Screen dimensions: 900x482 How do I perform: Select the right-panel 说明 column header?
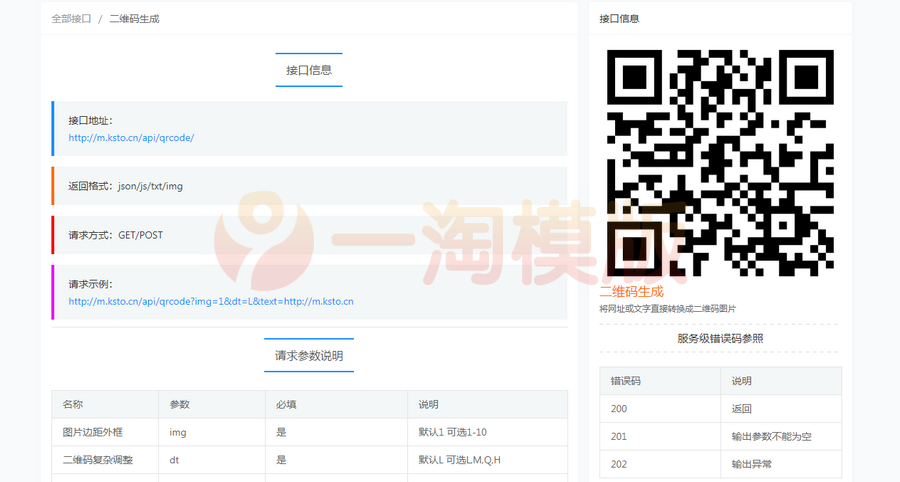781,381
